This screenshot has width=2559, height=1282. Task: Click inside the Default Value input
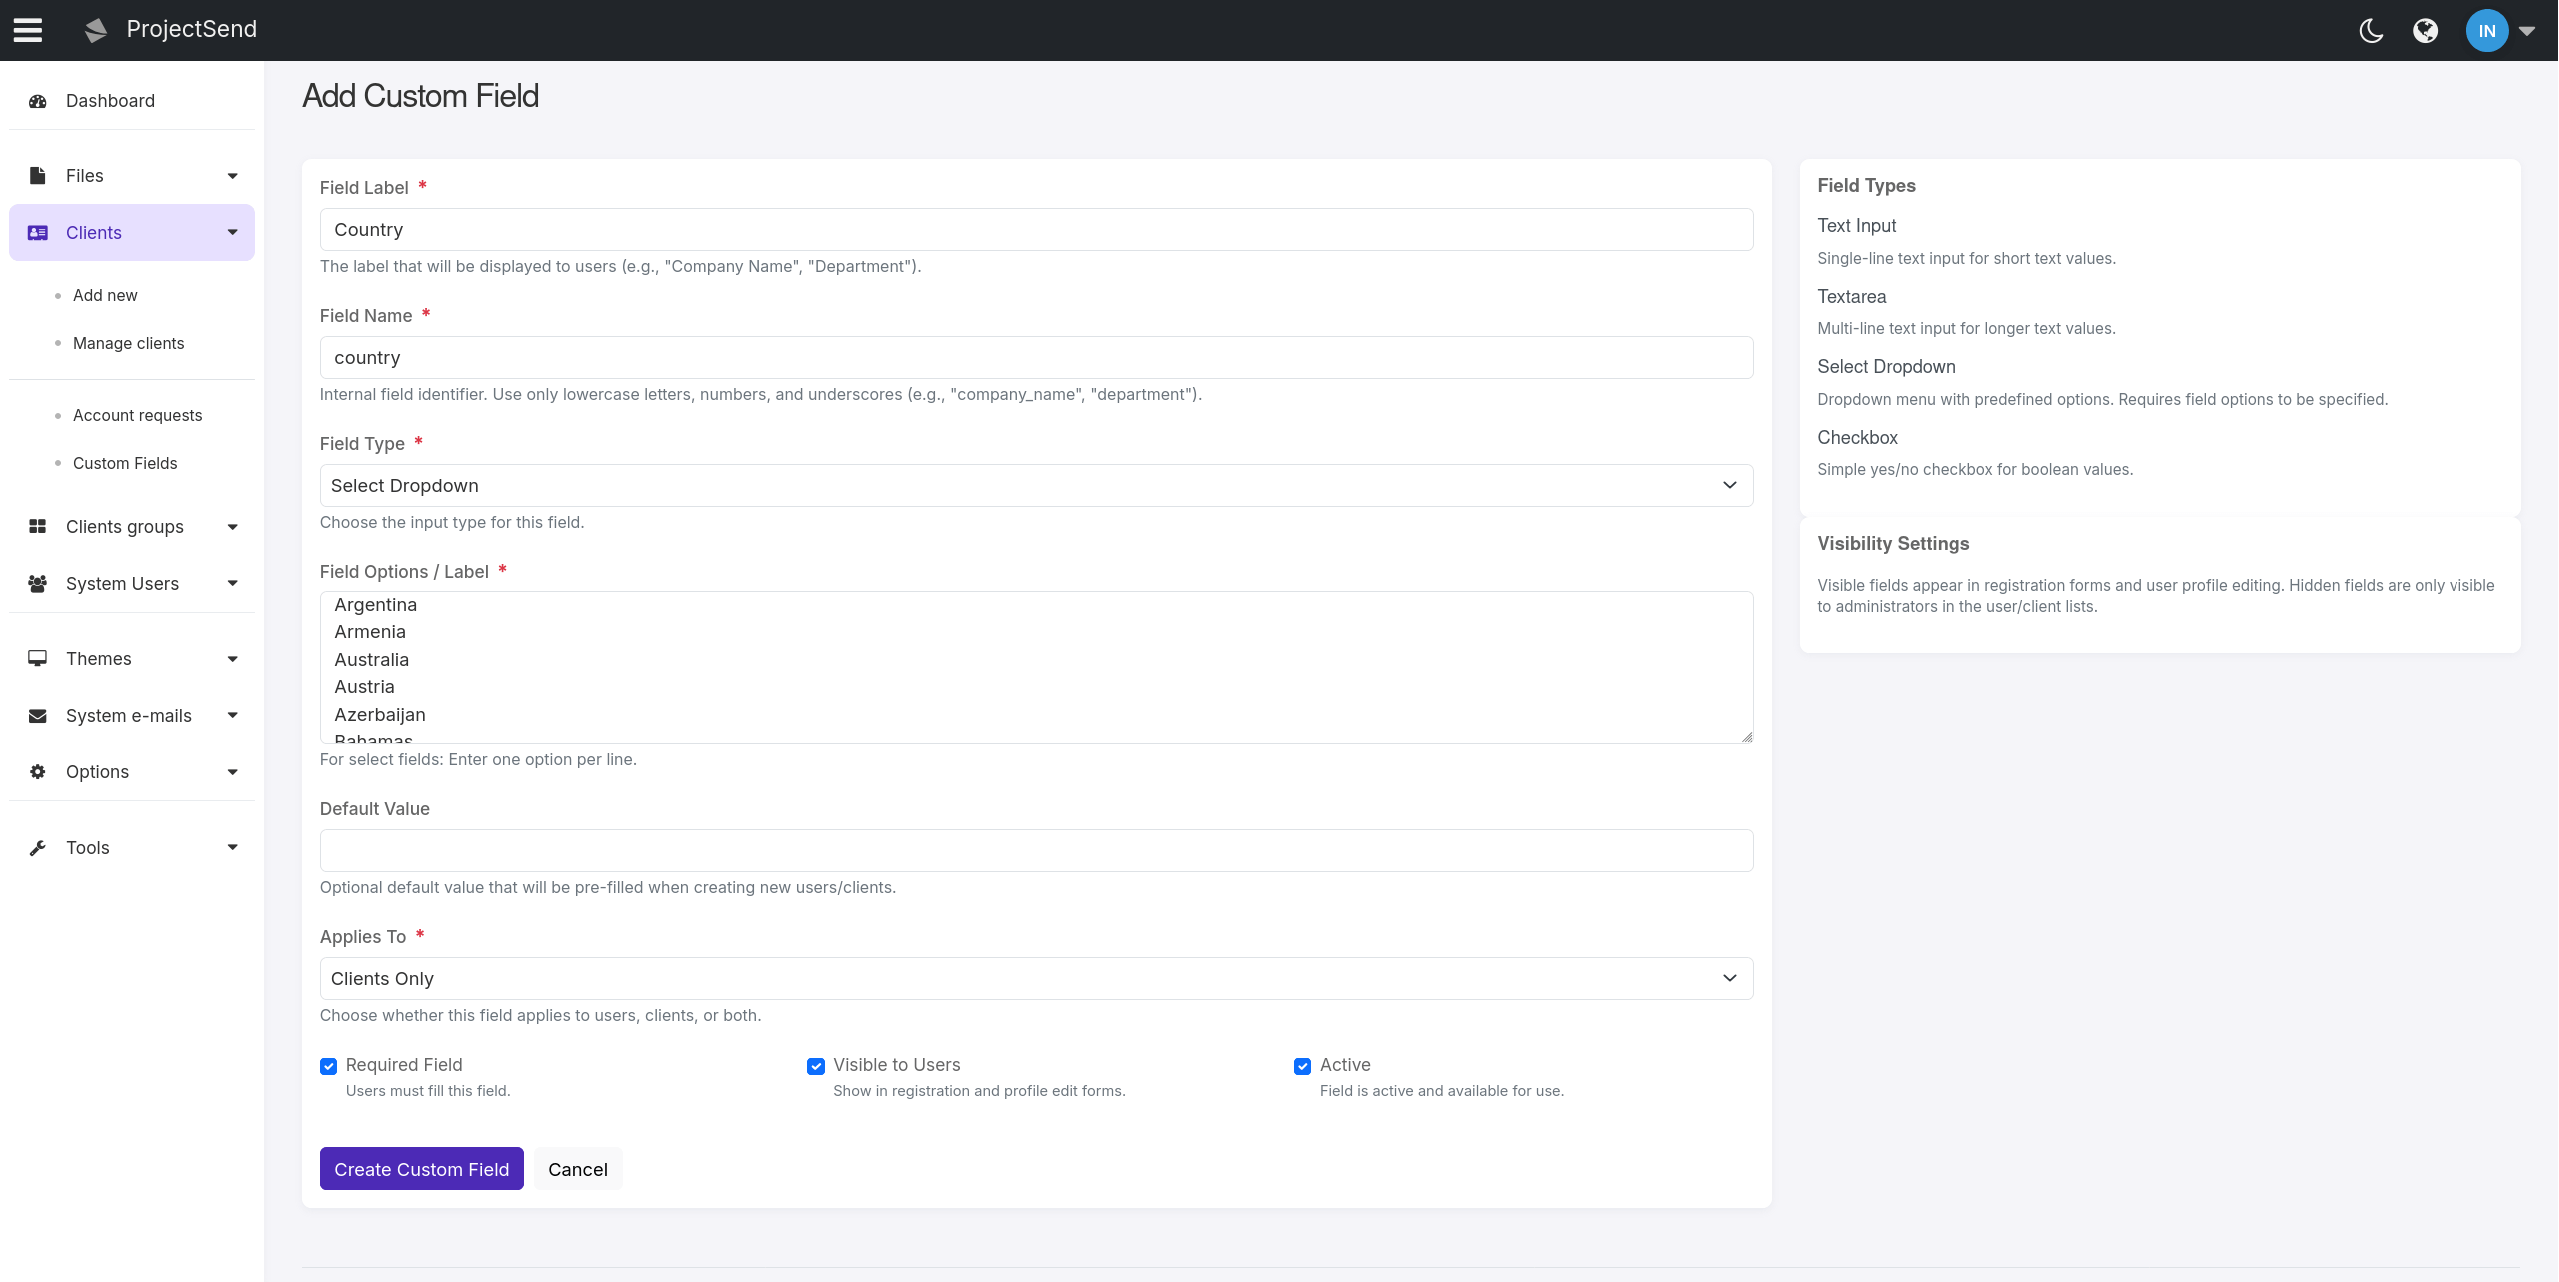(1035, 850)
